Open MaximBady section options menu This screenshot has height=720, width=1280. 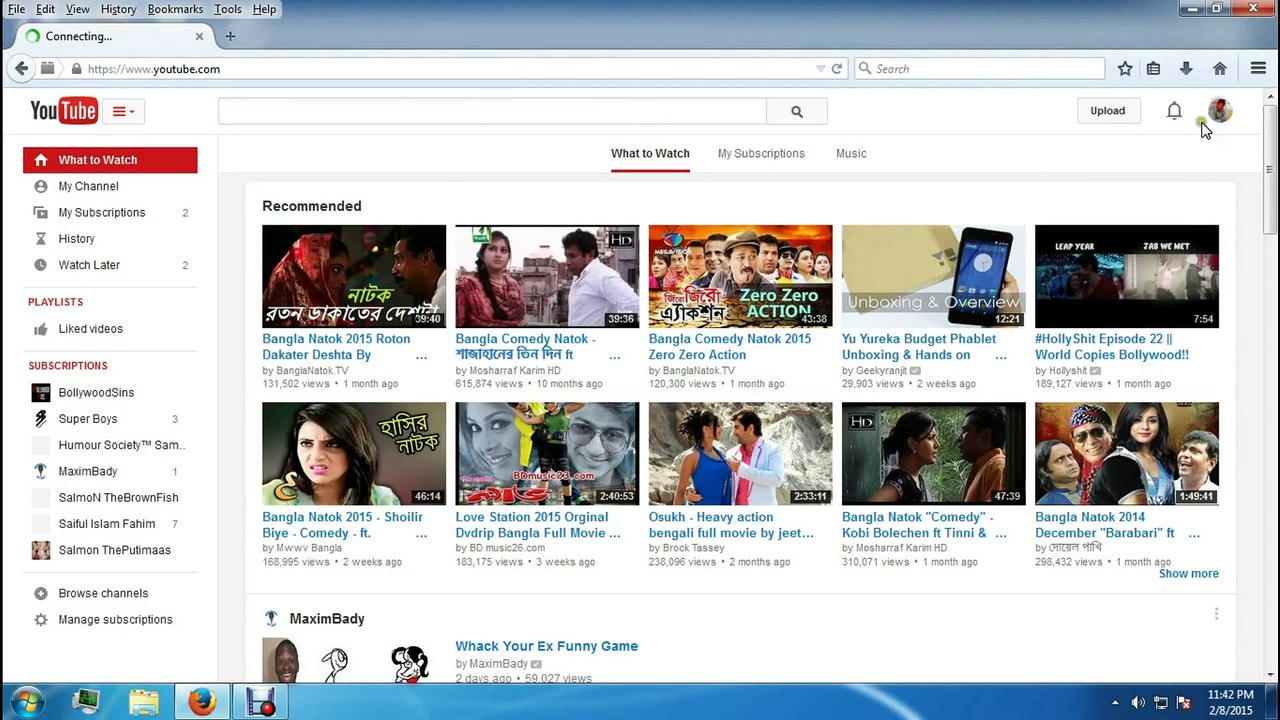1216,614
